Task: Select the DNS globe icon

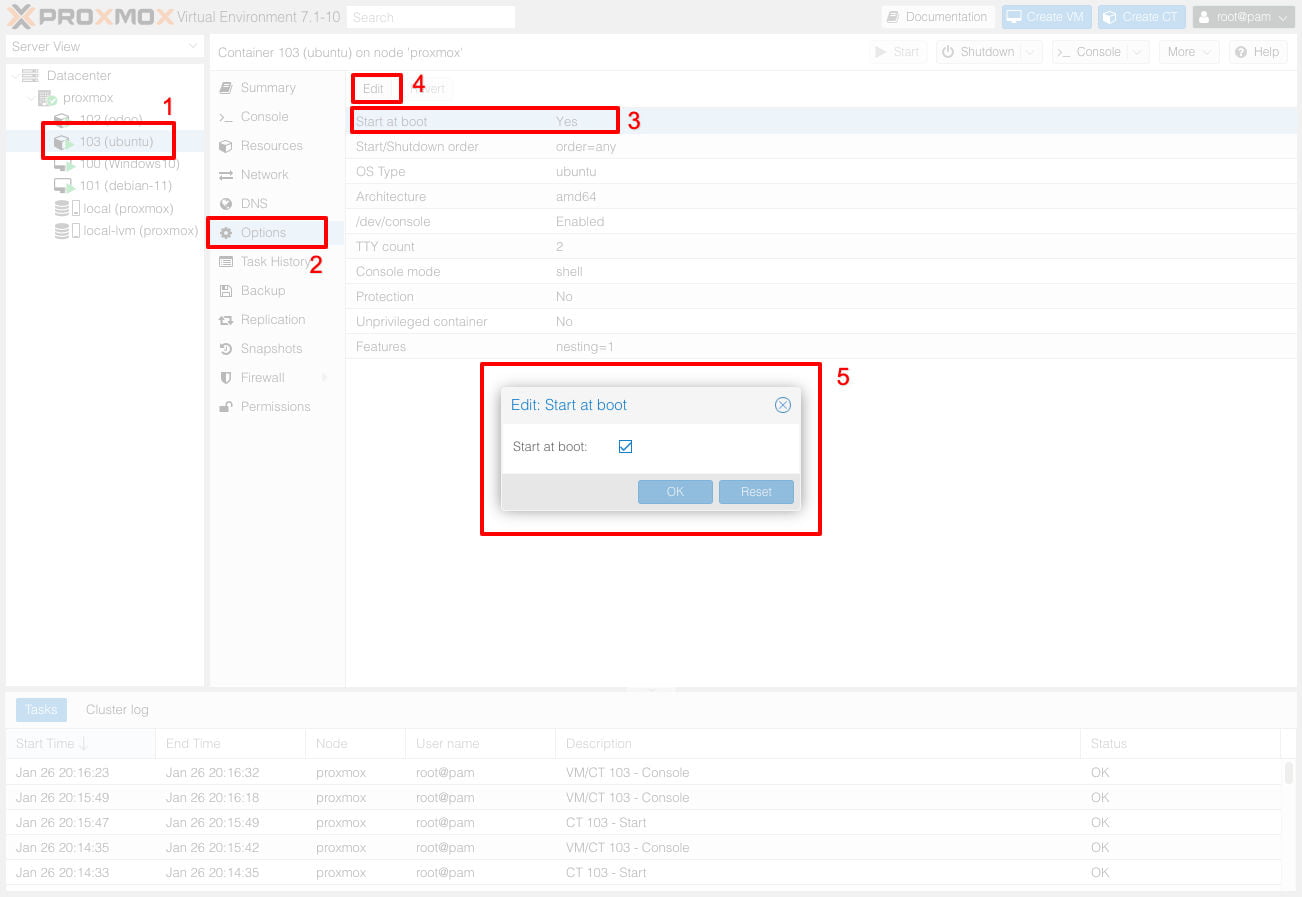Action: (x=226, y=204)
